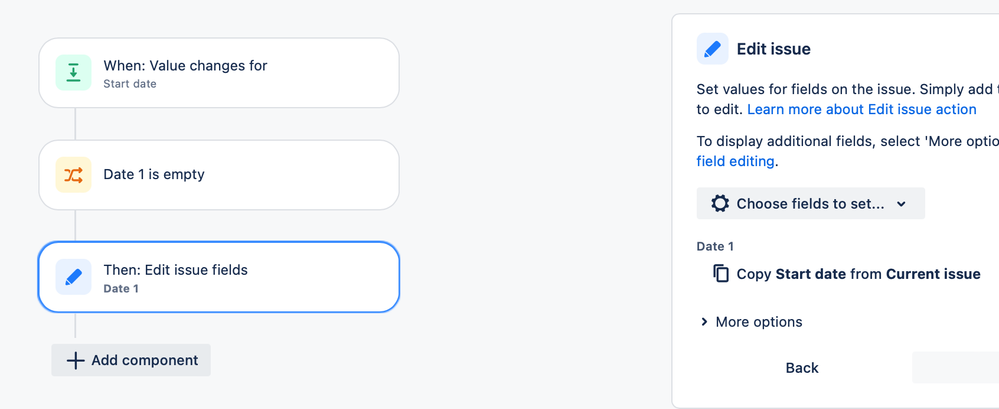Click the copy icon next to Copy Start date
Image resolution: width=999 pixels, height=409 pixels.
tap(721, 273)
